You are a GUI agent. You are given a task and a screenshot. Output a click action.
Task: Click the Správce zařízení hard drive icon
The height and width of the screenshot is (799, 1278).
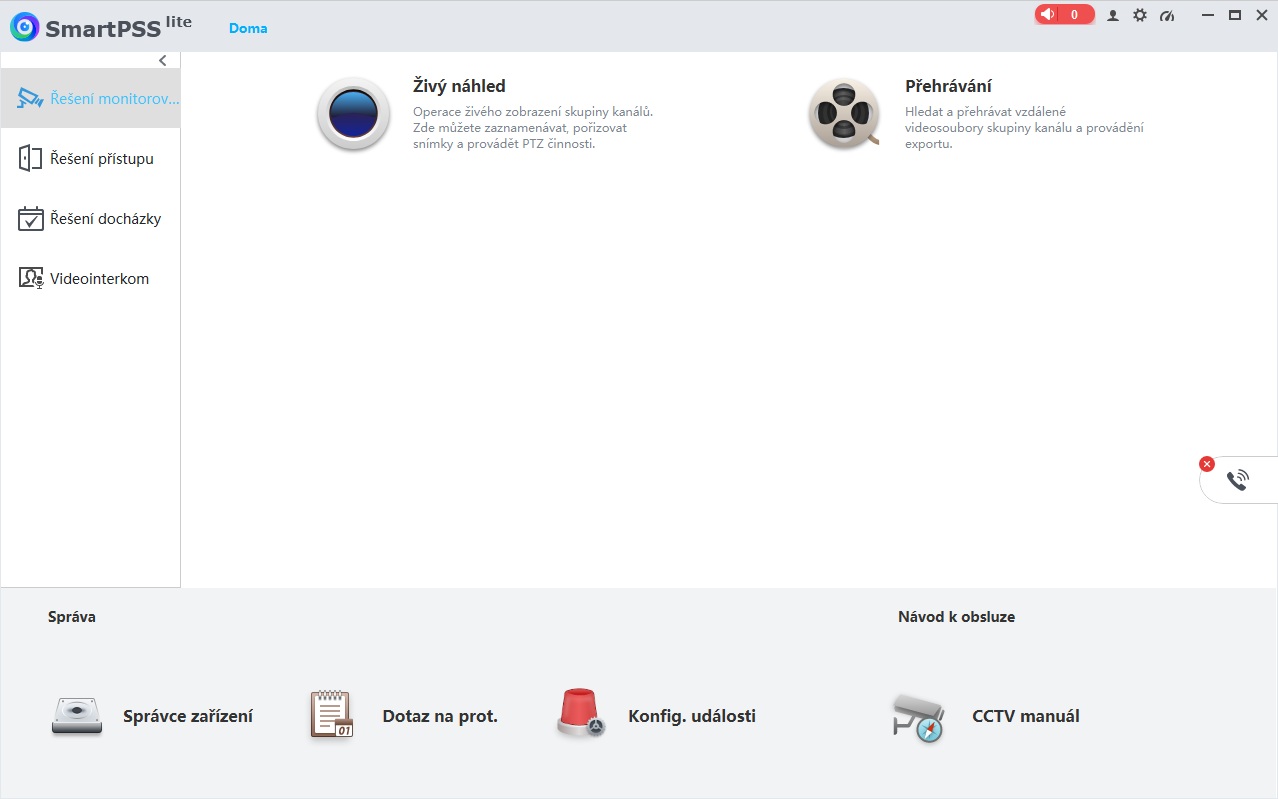tap(77, 716)
